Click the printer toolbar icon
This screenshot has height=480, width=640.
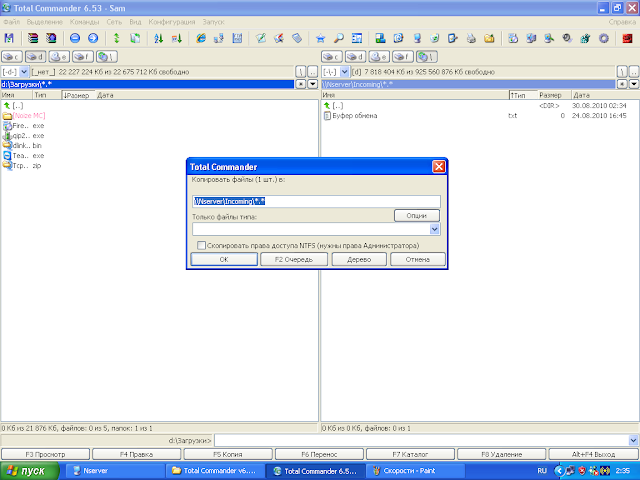pos(471,38)
